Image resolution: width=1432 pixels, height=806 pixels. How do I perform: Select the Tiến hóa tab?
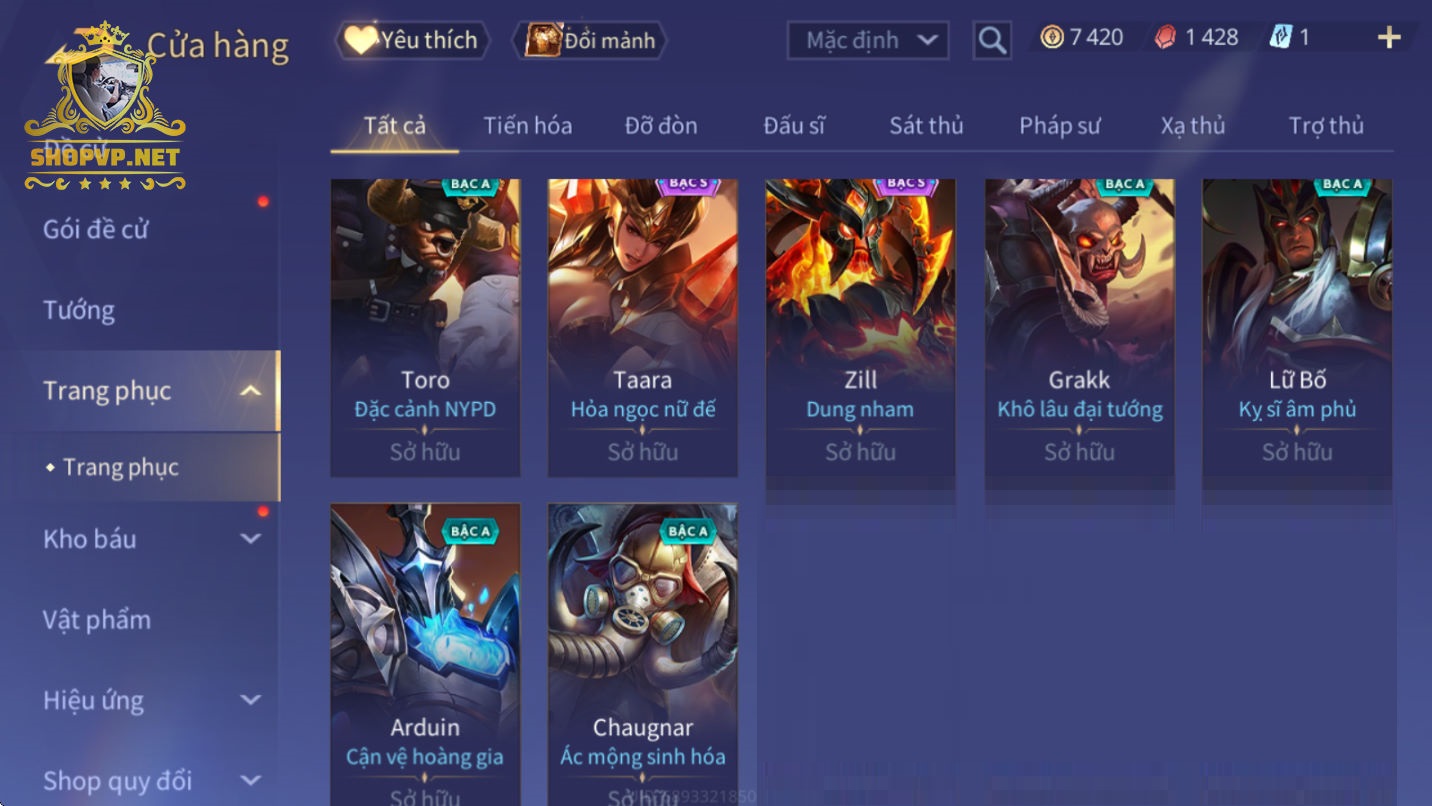click(x=527, y=126)
